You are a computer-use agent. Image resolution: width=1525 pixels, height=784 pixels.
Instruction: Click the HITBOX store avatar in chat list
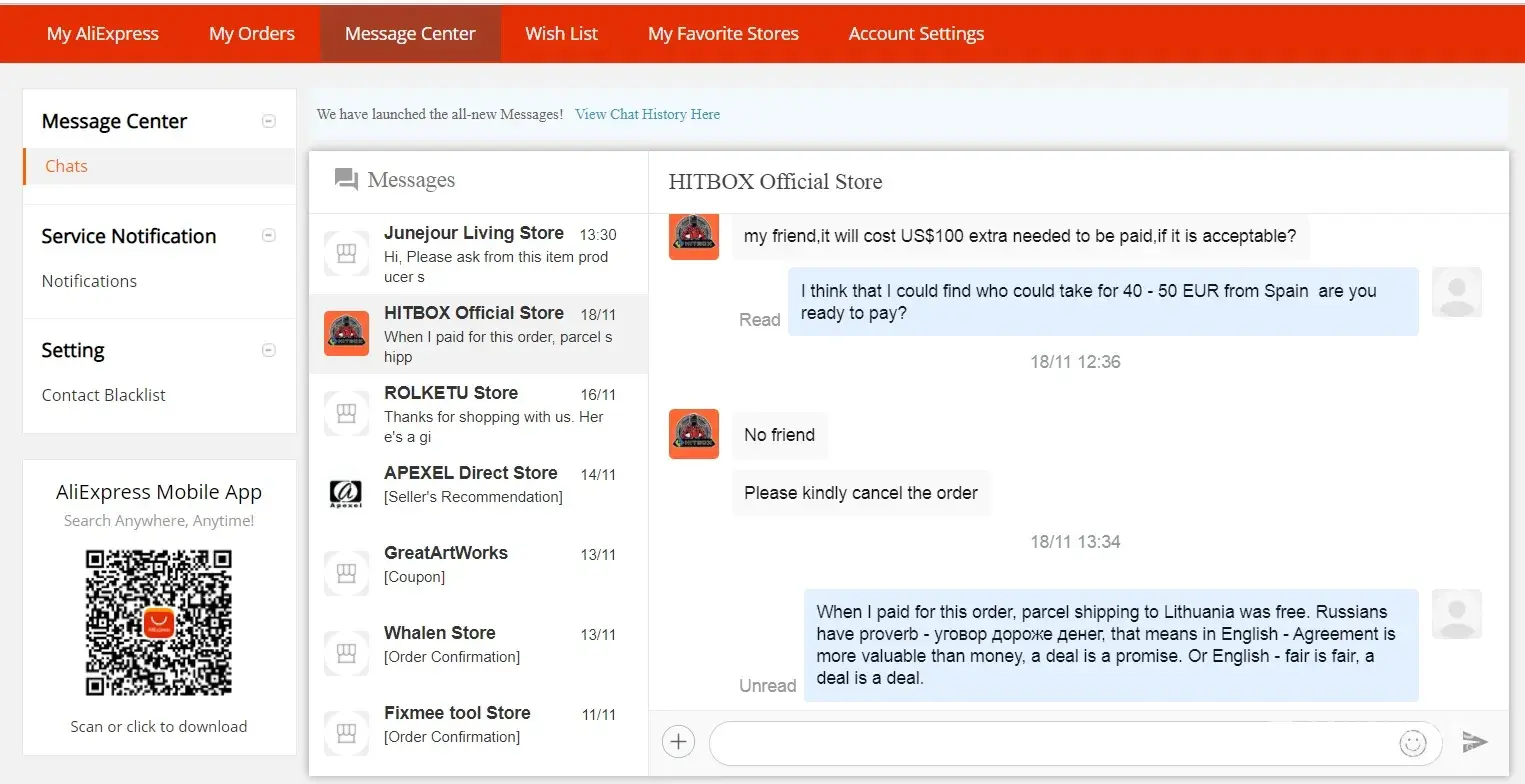coord(346,333)
